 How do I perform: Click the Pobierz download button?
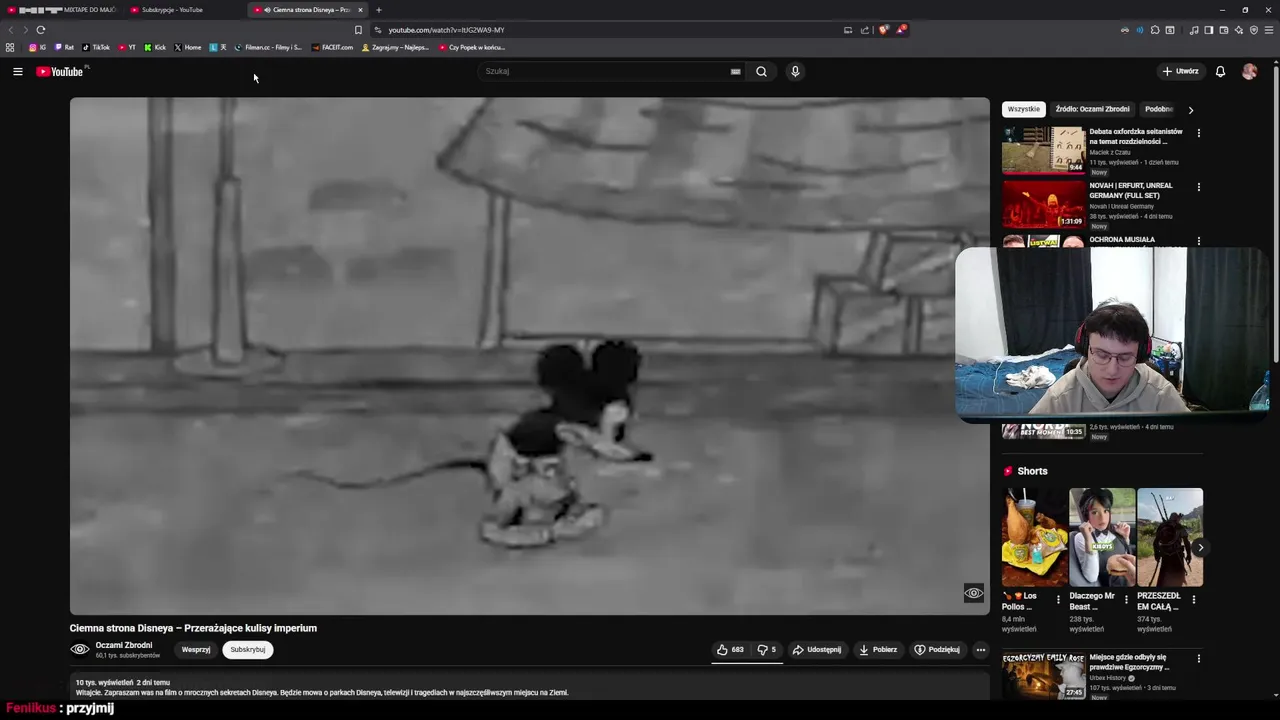878,649
